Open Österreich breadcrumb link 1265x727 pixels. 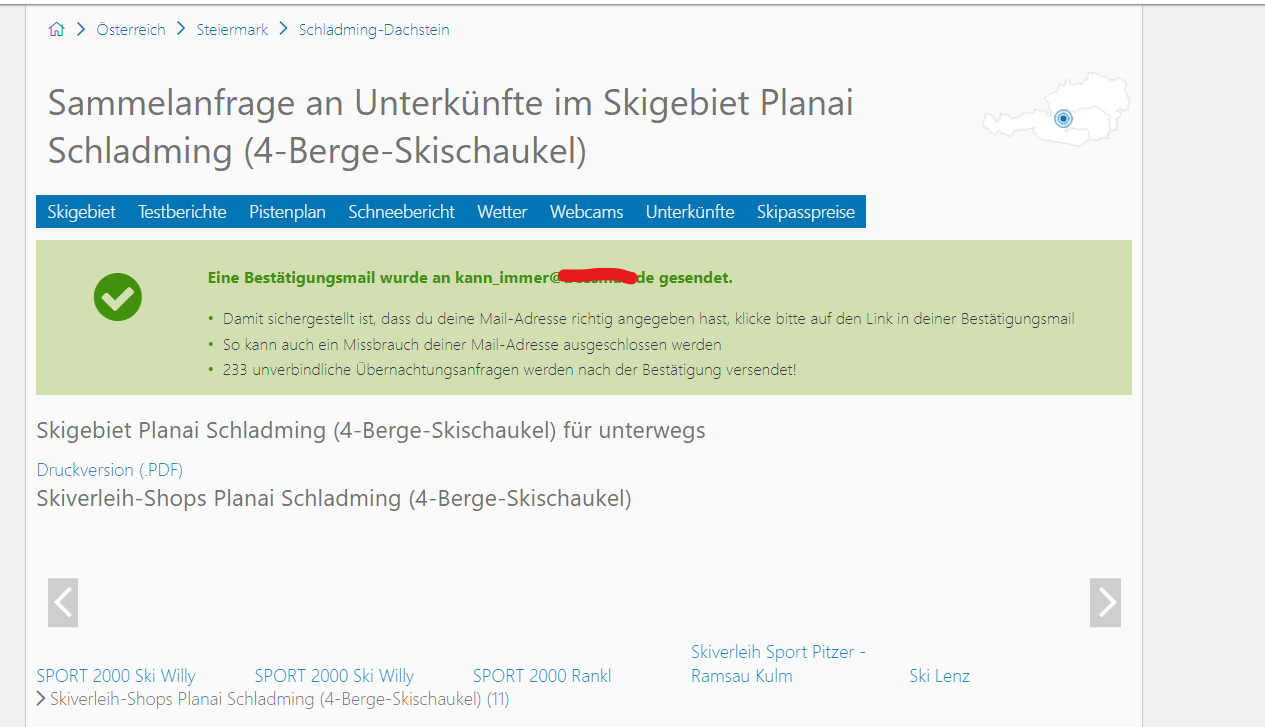[131, 30]
